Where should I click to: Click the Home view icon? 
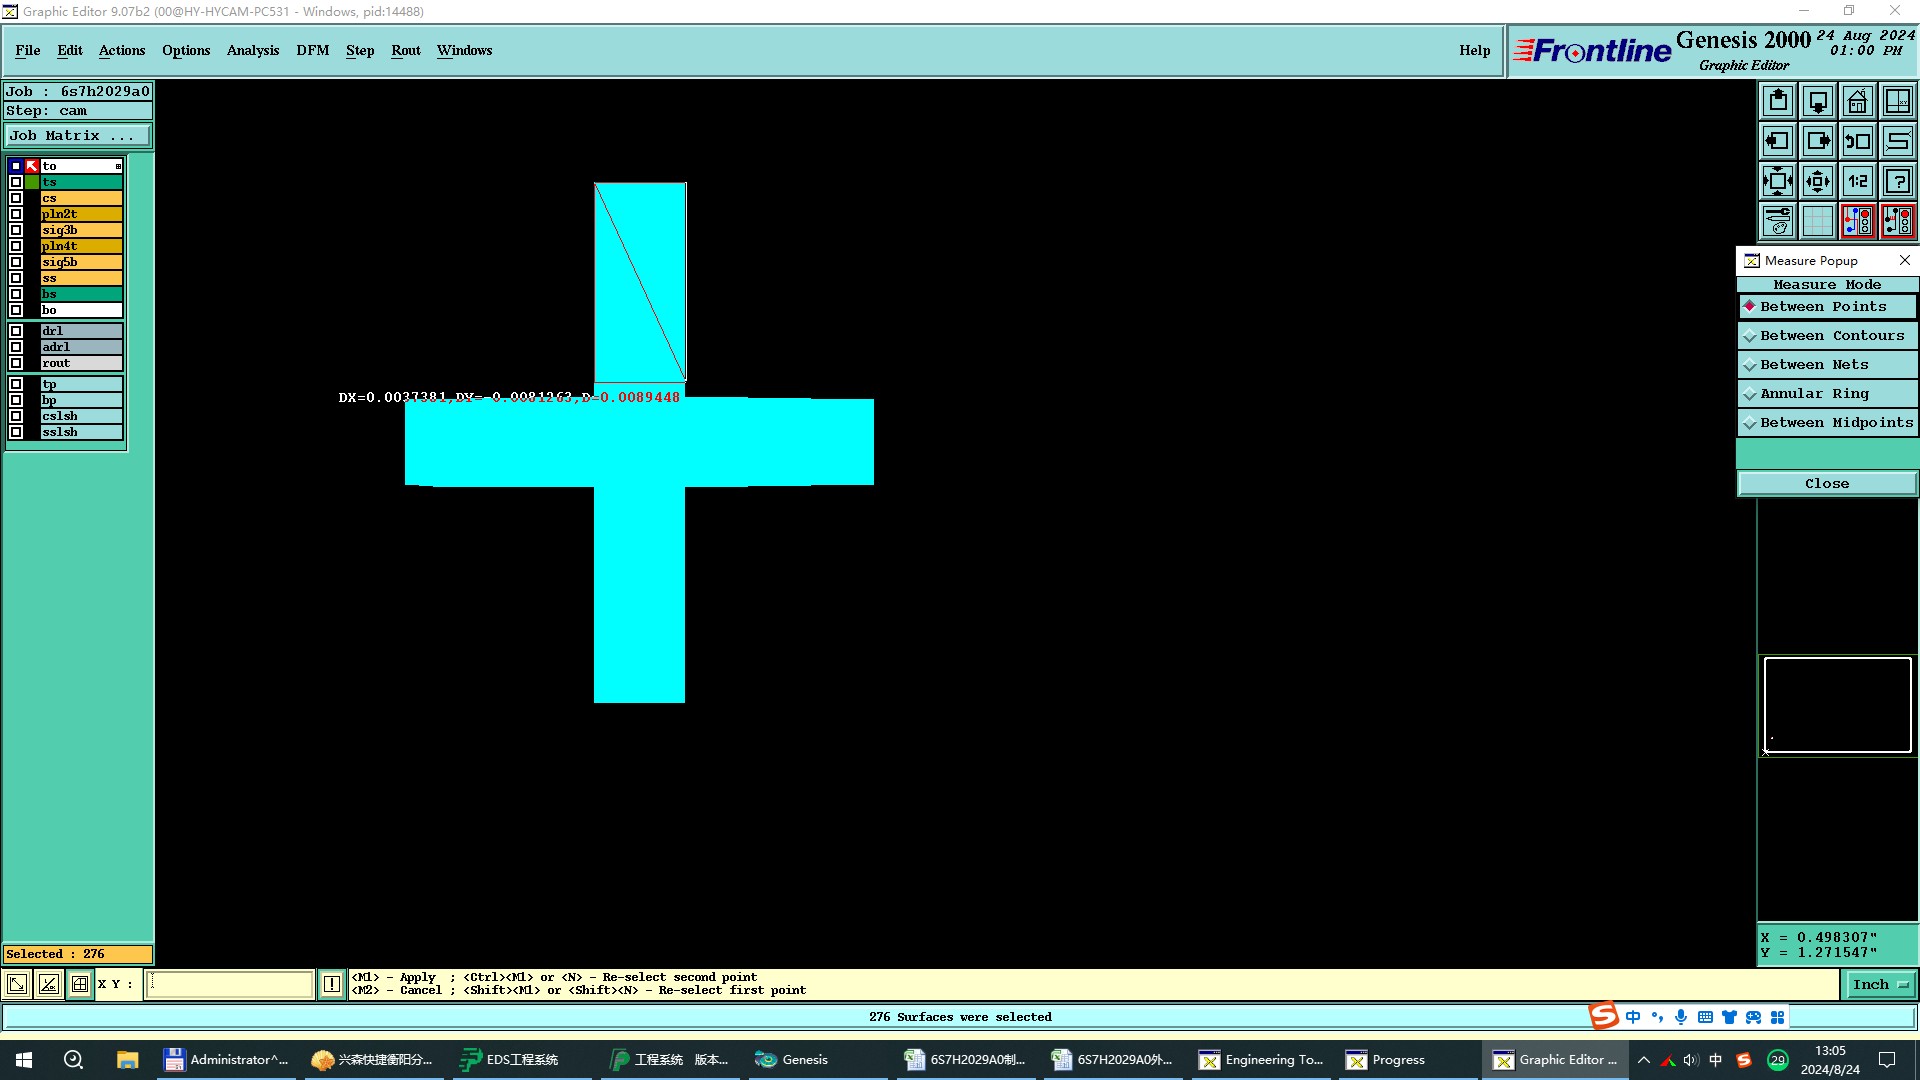point(1857,101)
